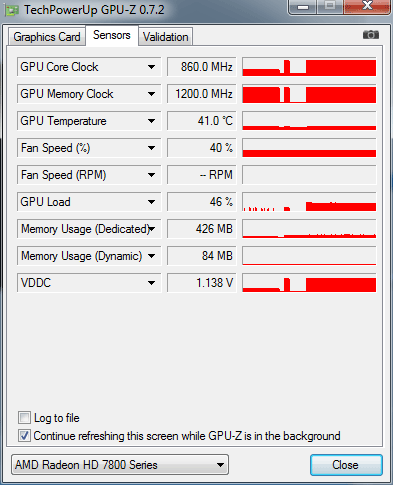
Task: Click the GPU Memory Clock 1200.0 MHz reading
Action: pyautogui.click(x=202, y=94)
